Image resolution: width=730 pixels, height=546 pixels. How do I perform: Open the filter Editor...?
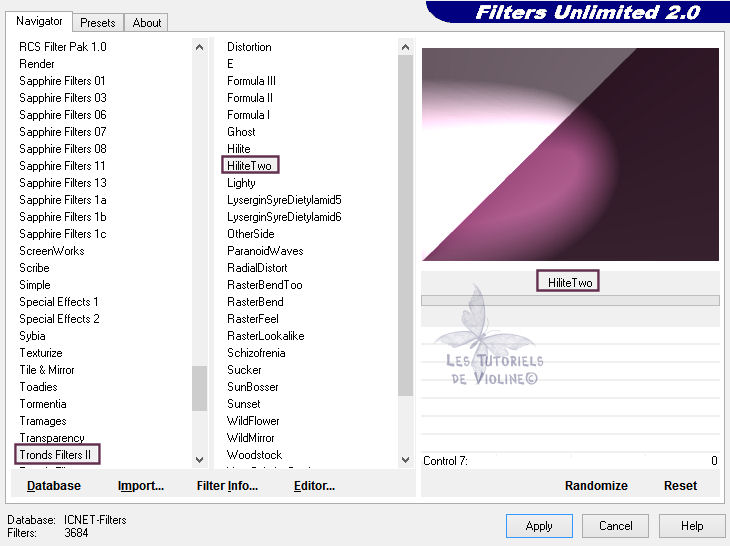(x=314, y=486)
